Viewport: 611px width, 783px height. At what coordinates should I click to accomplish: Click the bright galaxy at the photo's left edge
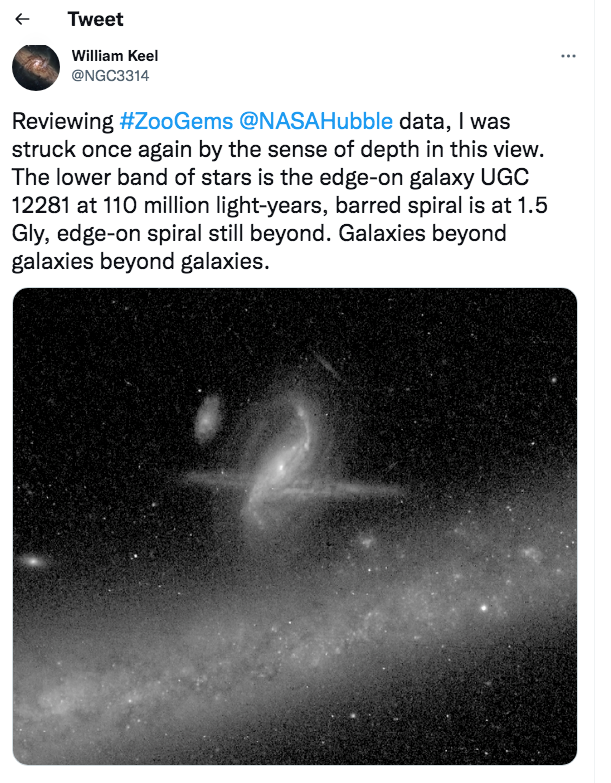[34, 562]
